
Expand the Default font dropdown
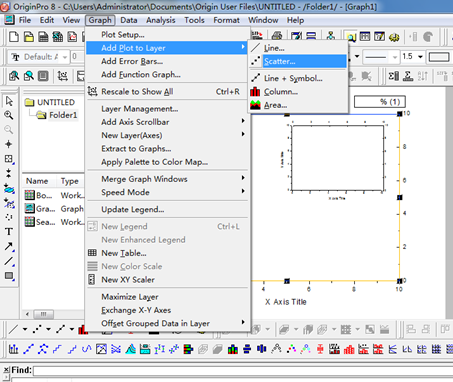[65, 57]
